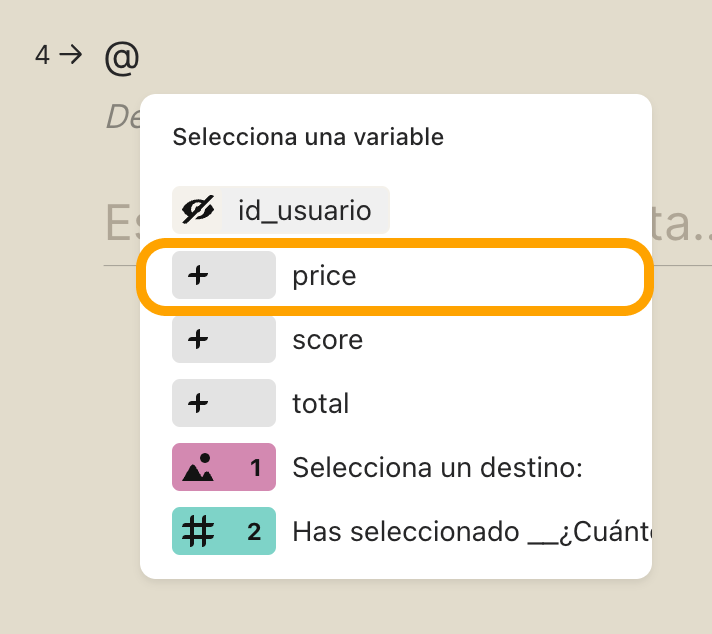The height and width of the screenshot is (634, 712).
Task: Click the description field behind the popup
Action: (123, 117)
